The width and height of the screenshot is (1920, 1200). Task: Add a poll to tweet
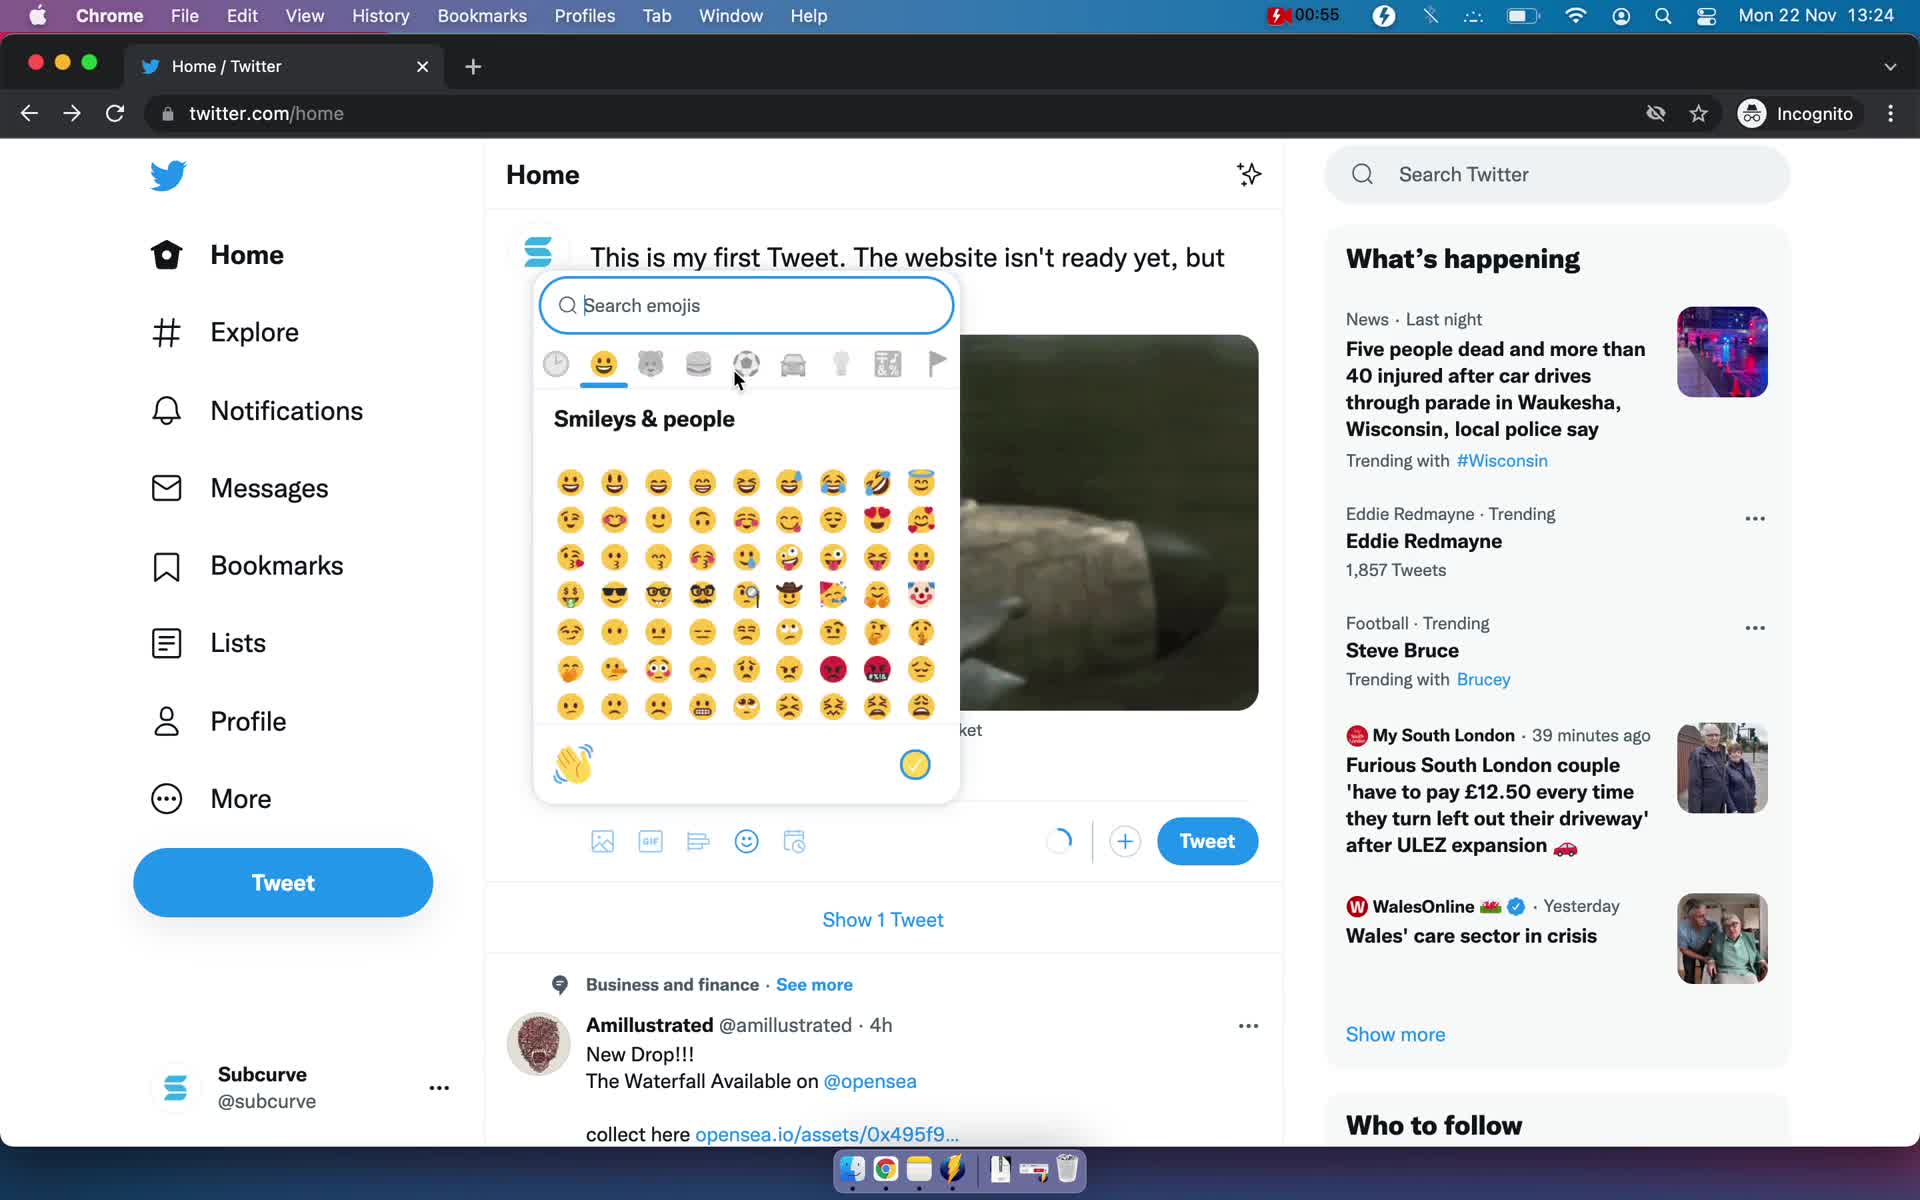[698, 842]
